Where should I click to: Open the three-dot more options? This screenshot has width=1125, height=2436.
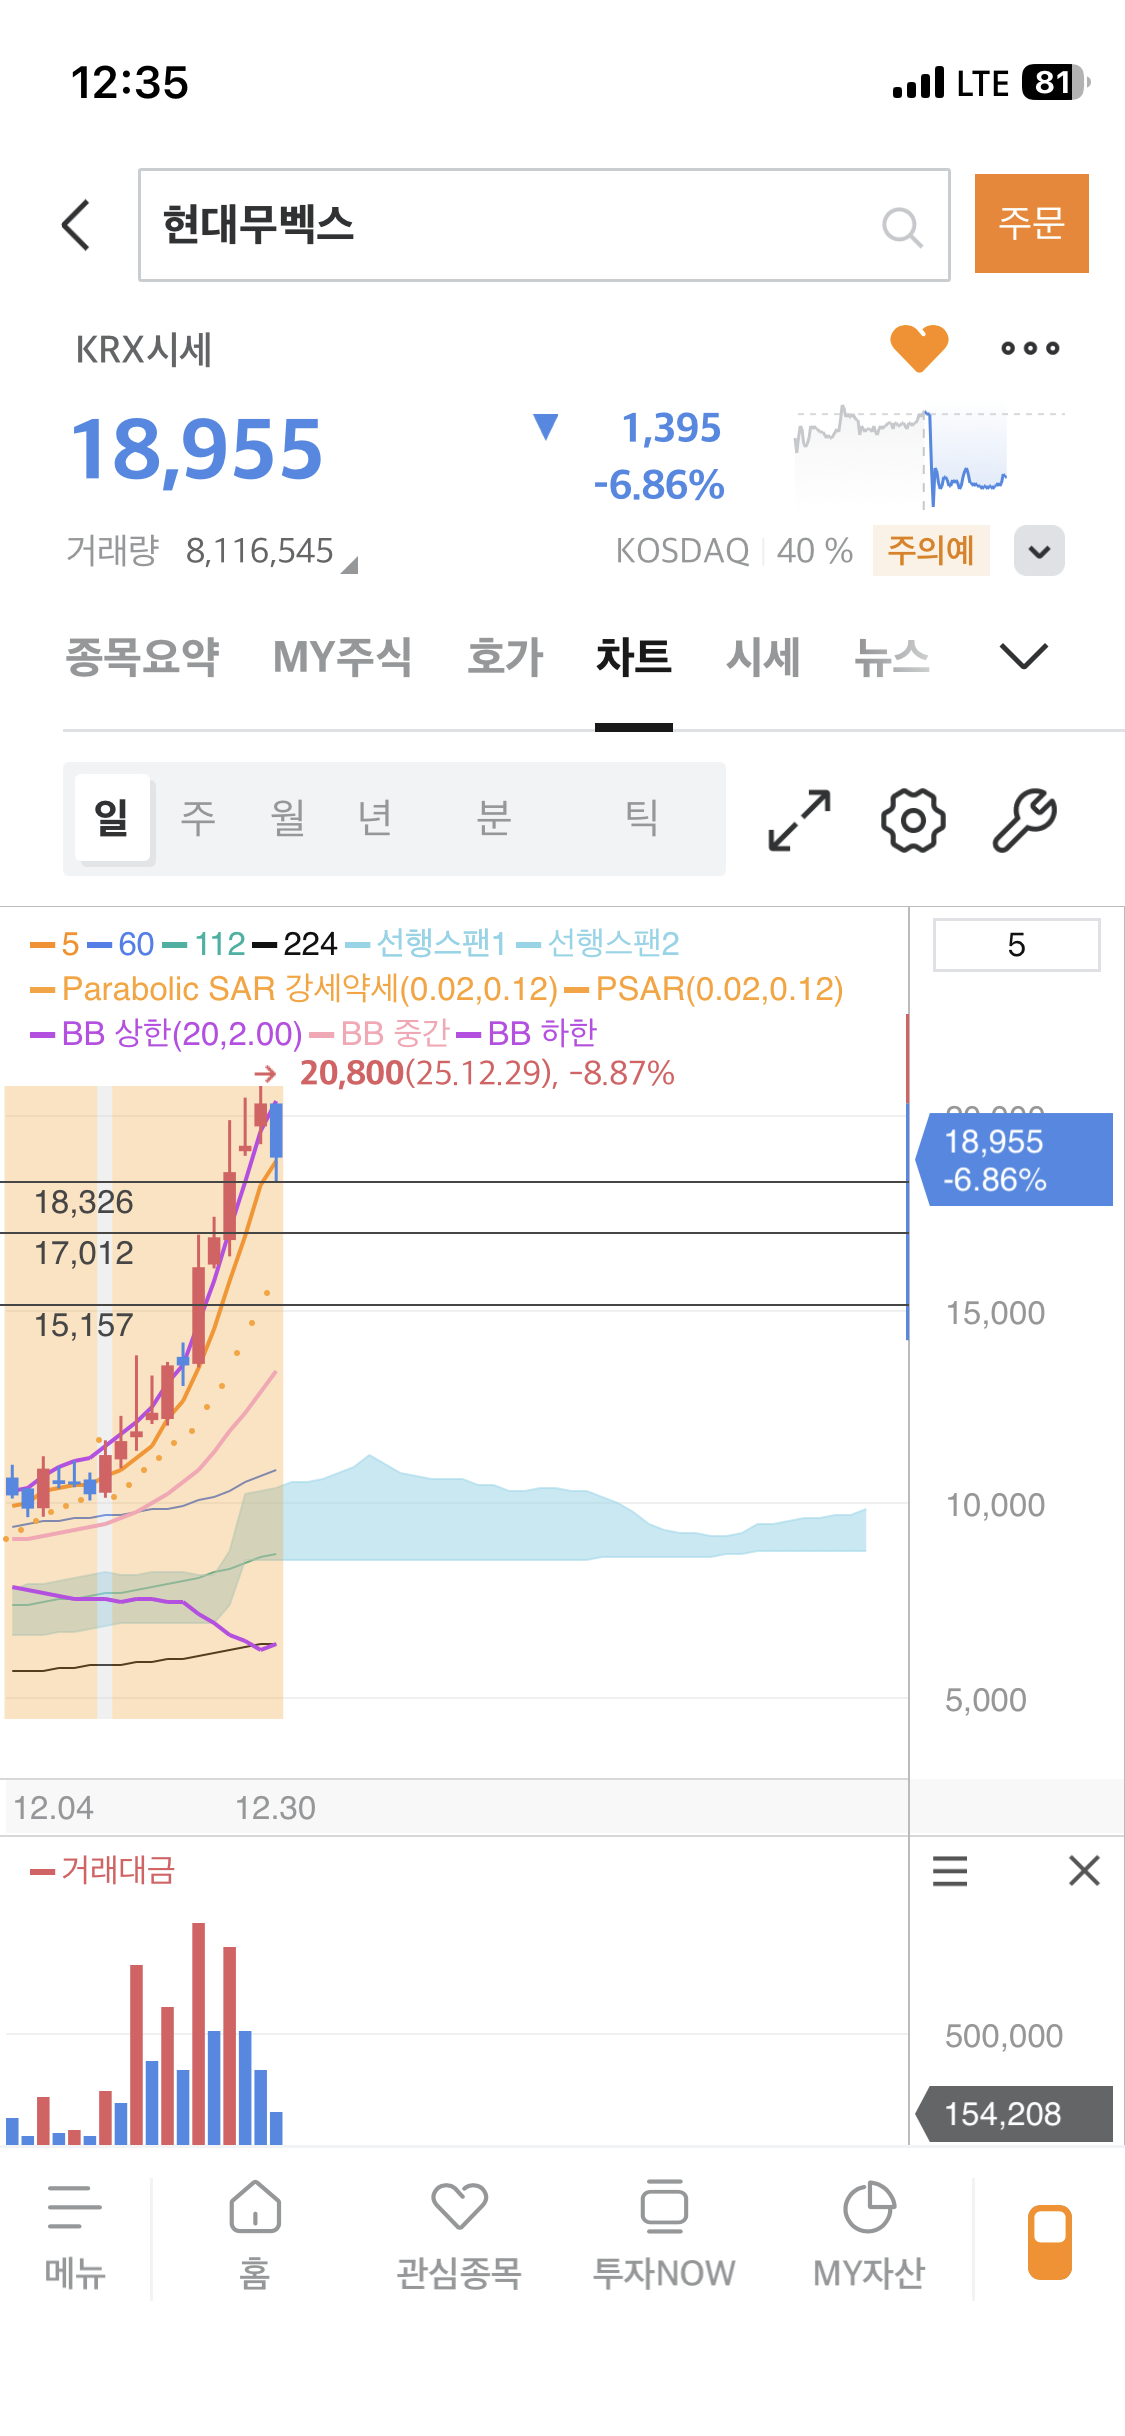click(1030, 348)
